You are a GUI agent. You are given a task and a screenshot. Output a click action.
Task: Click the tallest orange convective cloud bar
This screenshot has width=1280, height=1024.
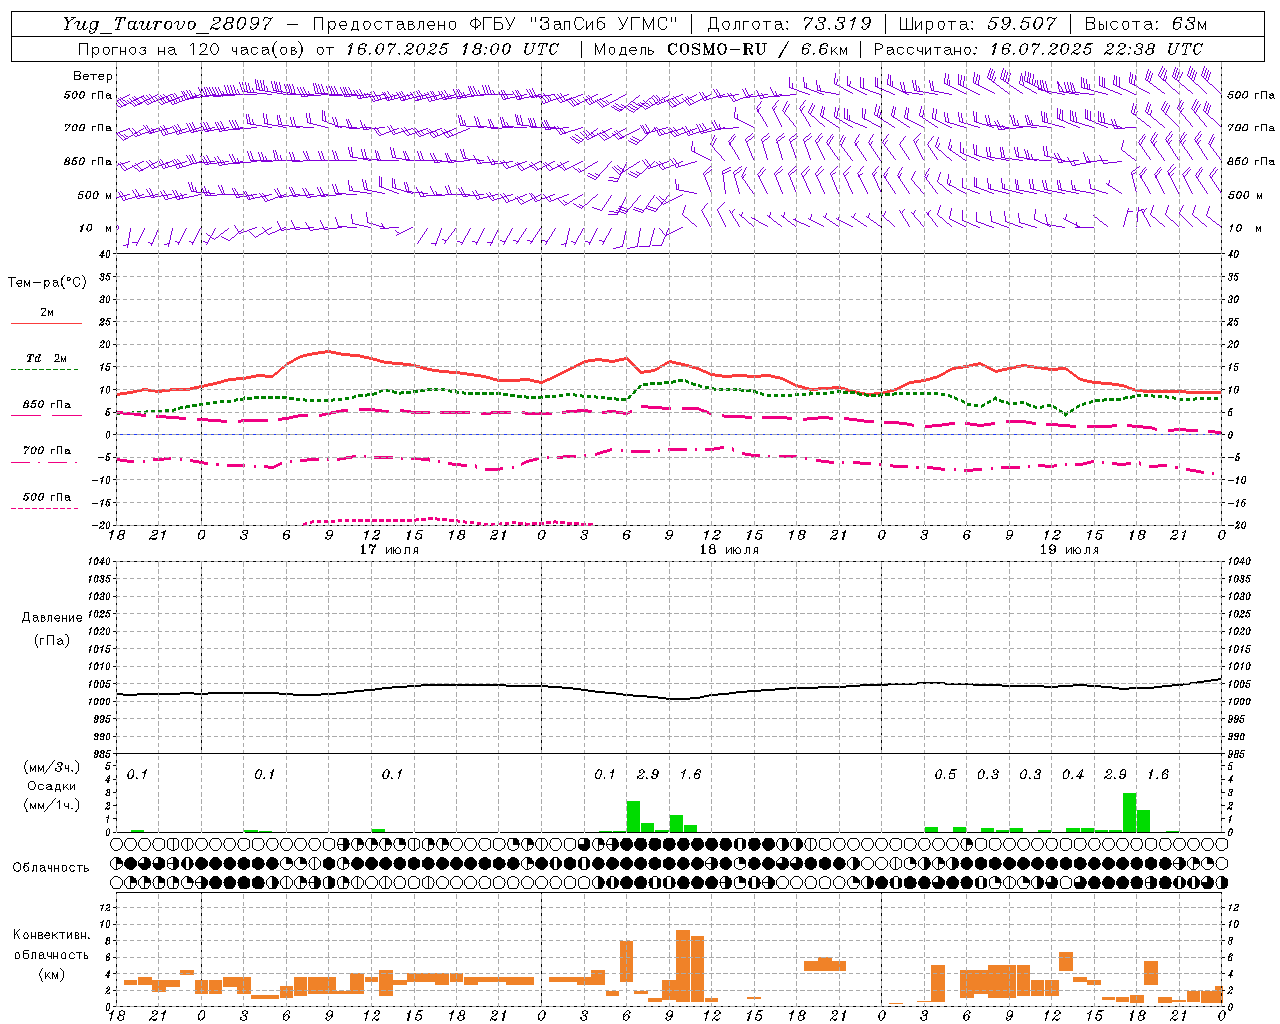tap(683, 966)
